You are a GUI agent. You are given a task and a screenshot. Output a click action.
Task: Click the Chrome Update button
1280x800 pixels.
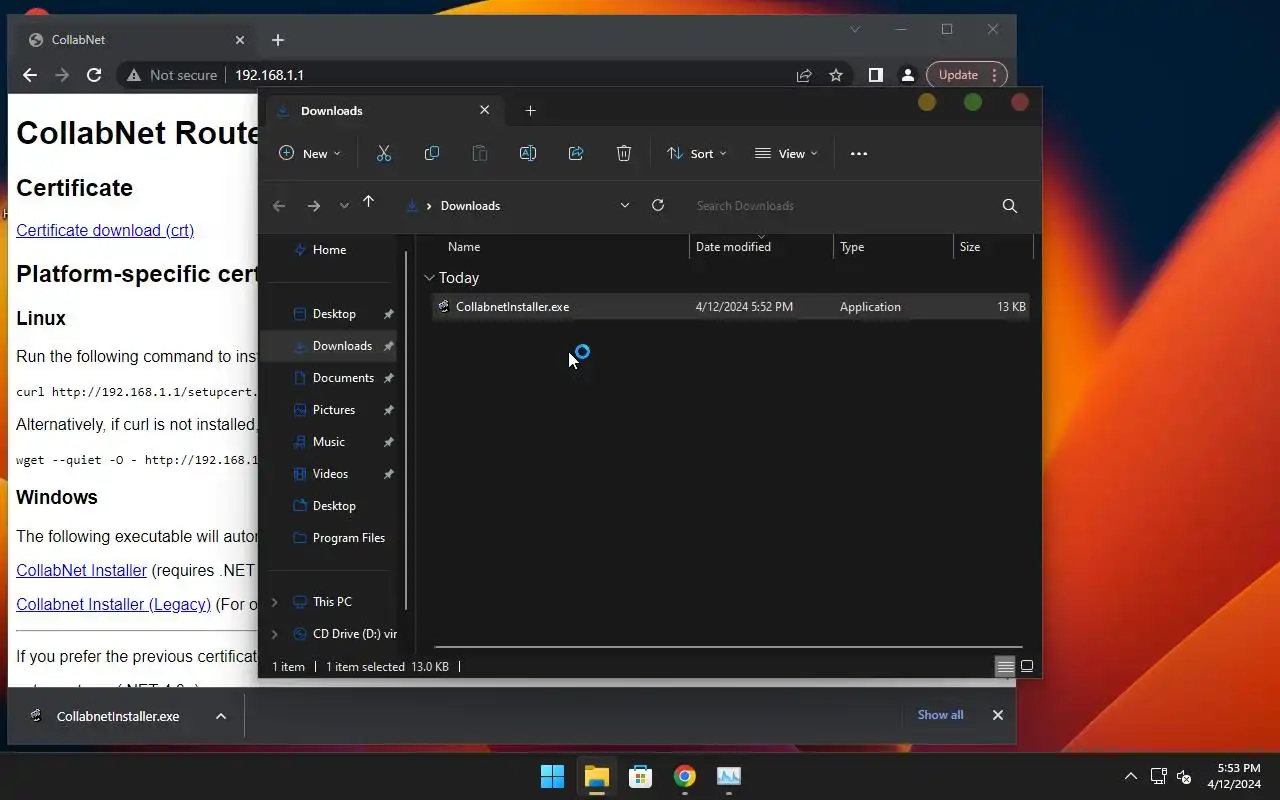(964, 75)
